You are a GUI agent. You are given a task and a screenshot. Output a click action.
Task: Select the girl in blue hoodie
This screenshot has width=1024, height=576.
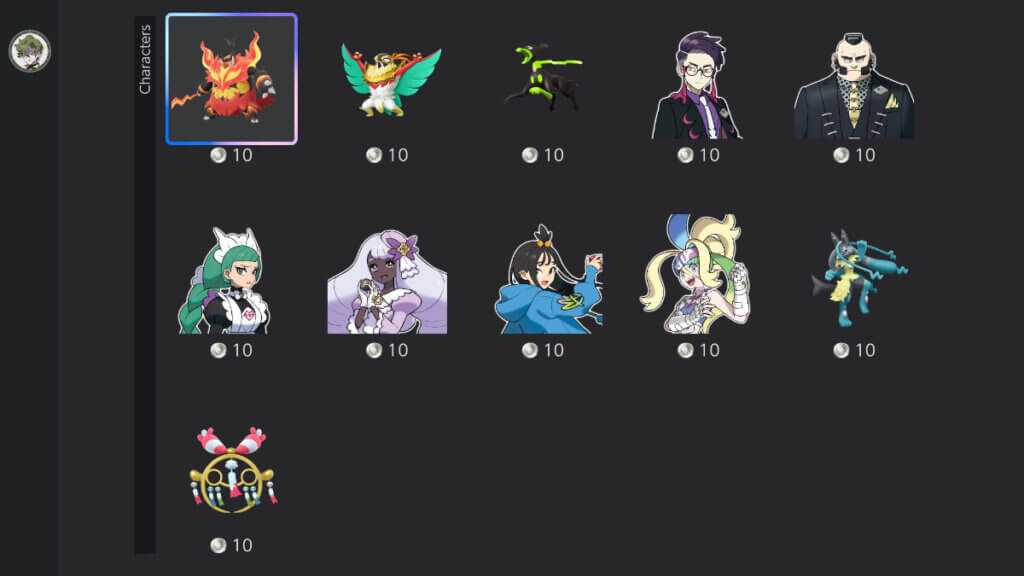click(549, 279)
